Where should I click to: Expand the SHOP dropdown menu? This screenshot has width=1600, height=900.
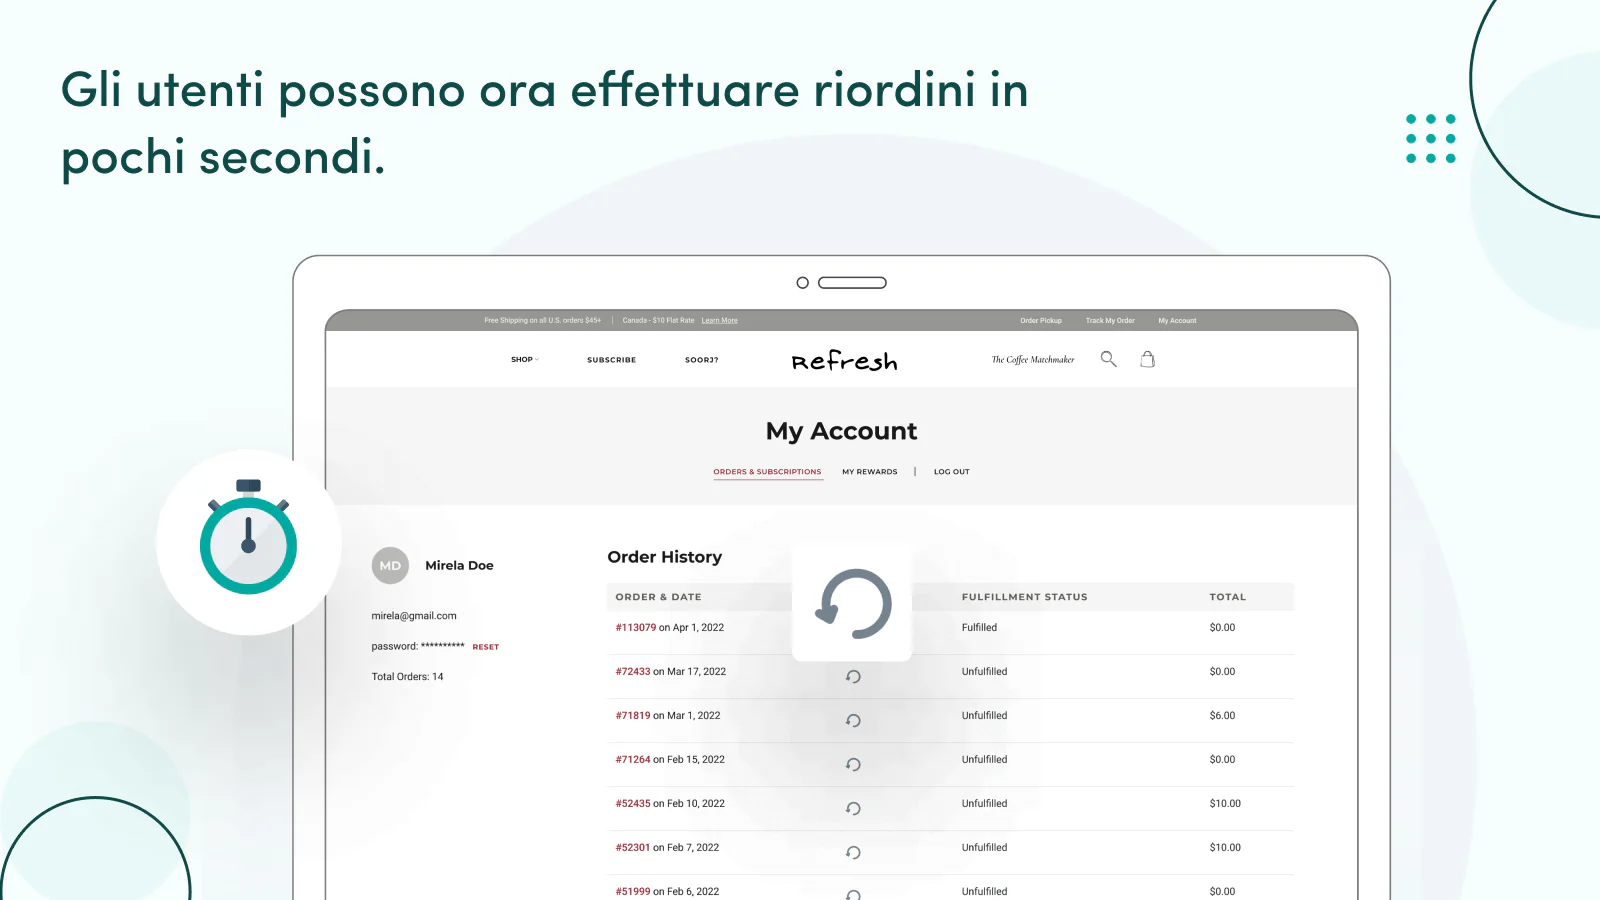(524, 360)
